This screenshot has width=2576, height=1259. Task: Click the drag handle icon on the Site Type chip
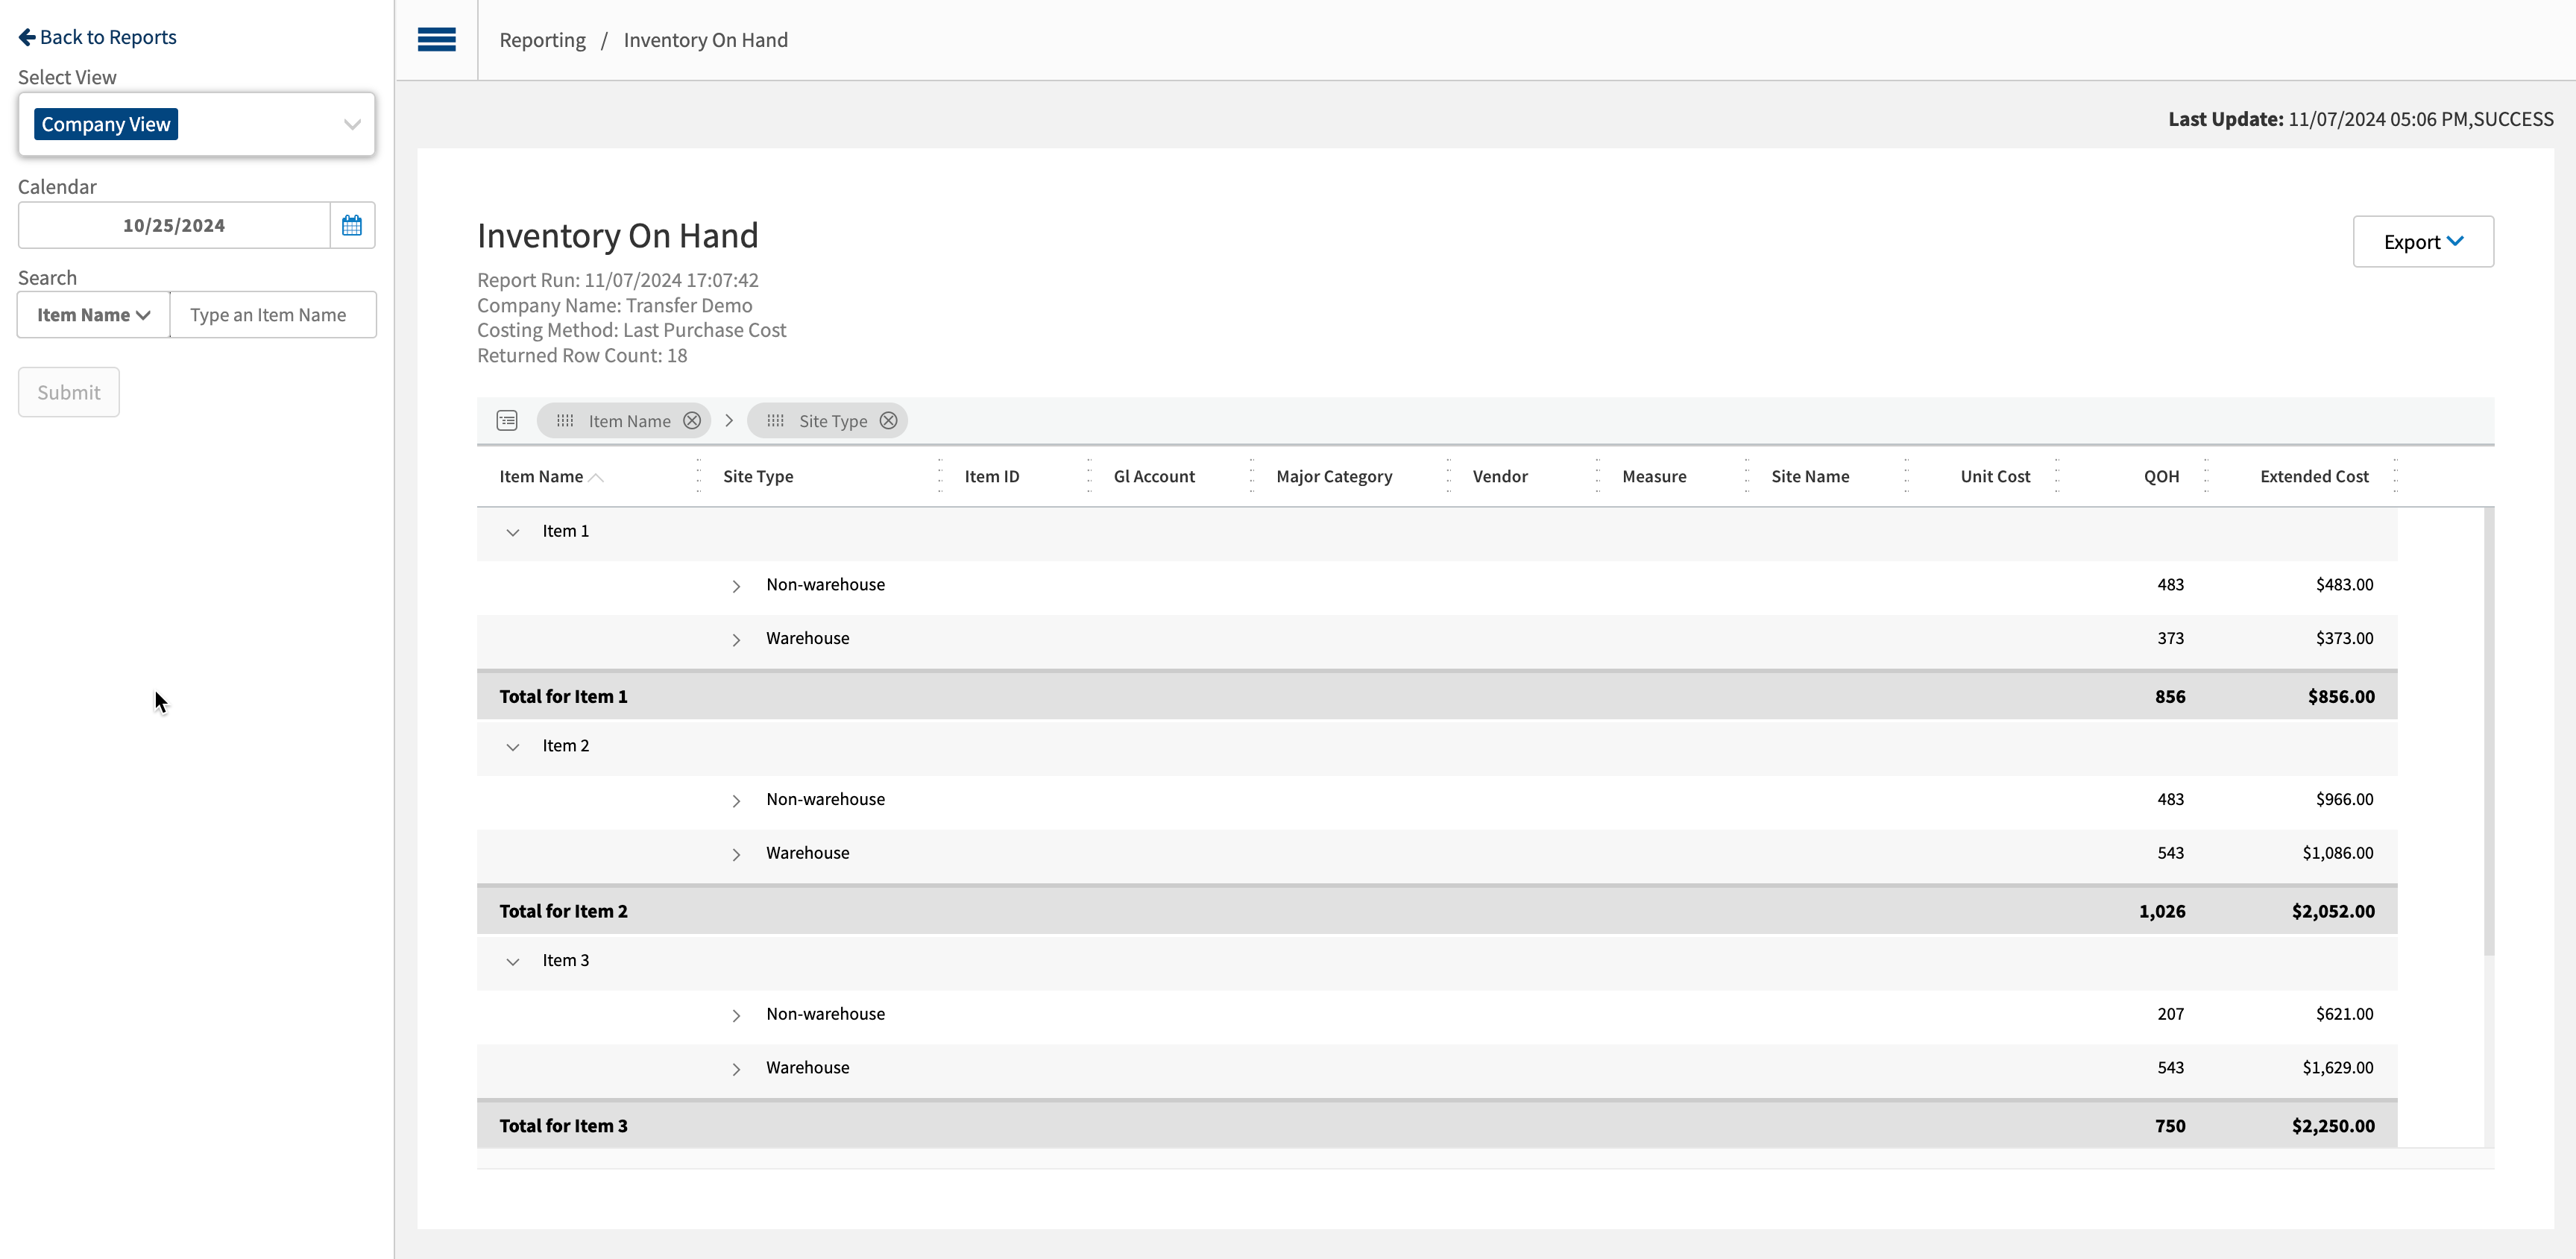coord(776,420)
